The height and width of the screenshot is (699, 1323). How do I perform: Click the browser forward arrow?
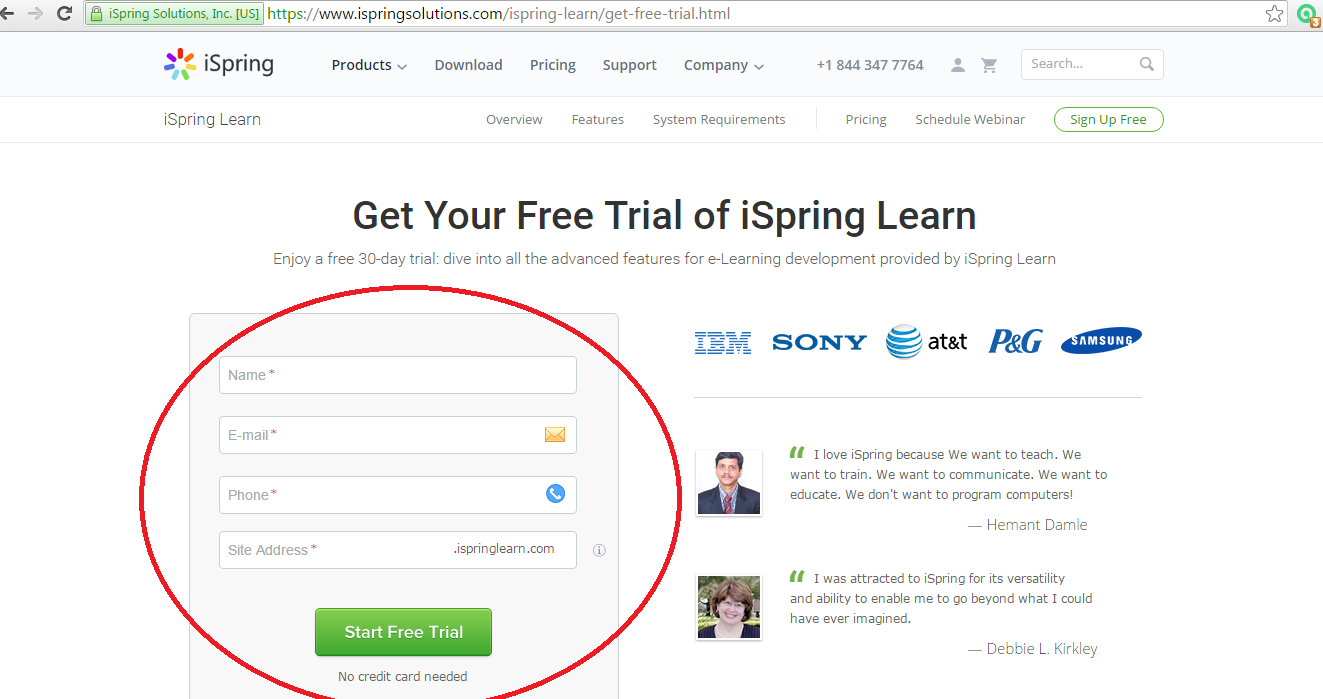(x=36, y=13)
